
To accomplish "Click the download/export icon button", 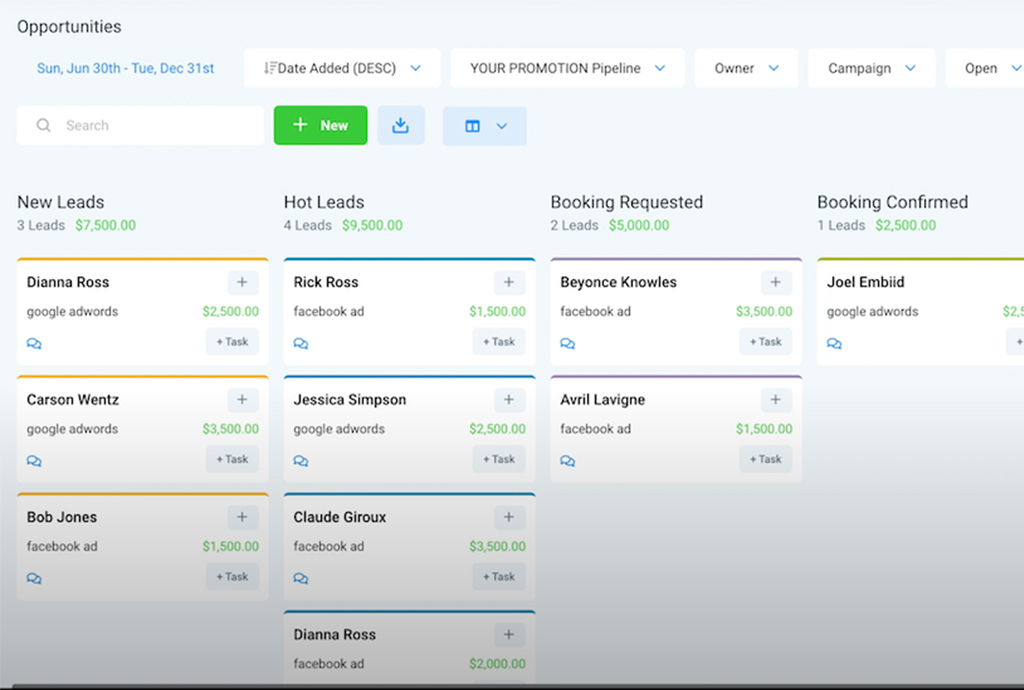I will [x=401, y=126].
